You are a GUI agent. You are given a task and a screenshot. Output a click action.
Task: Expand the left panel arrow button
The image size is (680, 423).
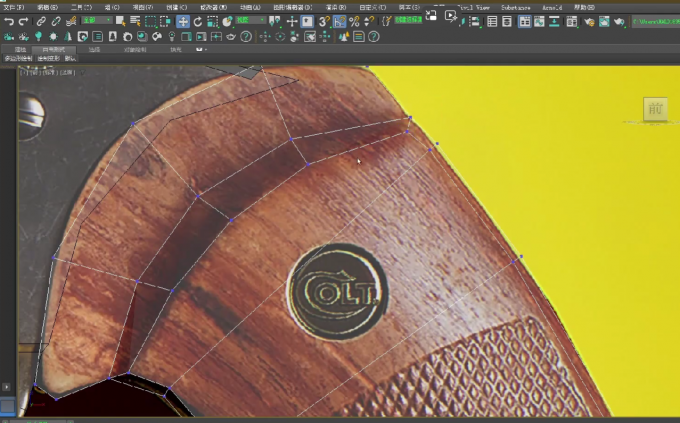tap(6, 387)
